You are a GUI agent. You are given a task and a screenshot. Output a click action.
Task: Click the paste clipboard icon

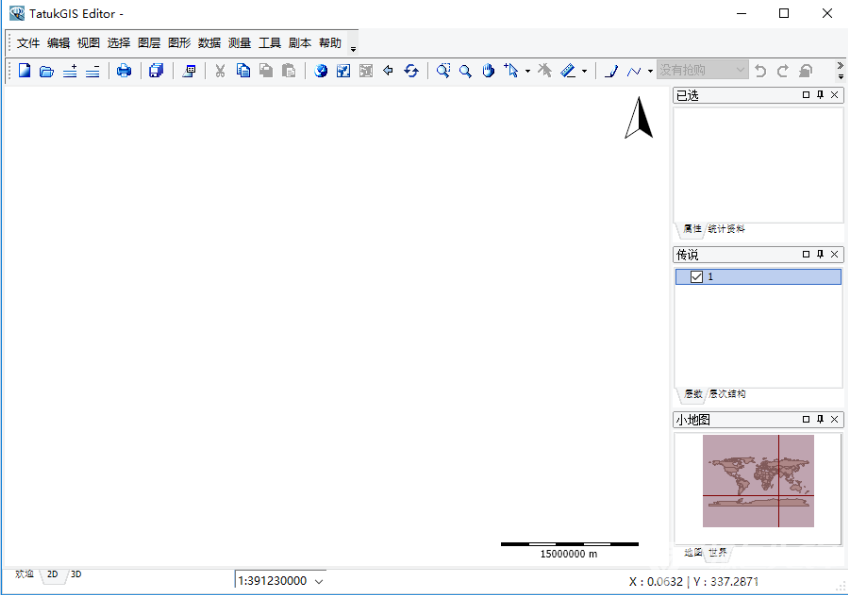(x=289, y=70)
